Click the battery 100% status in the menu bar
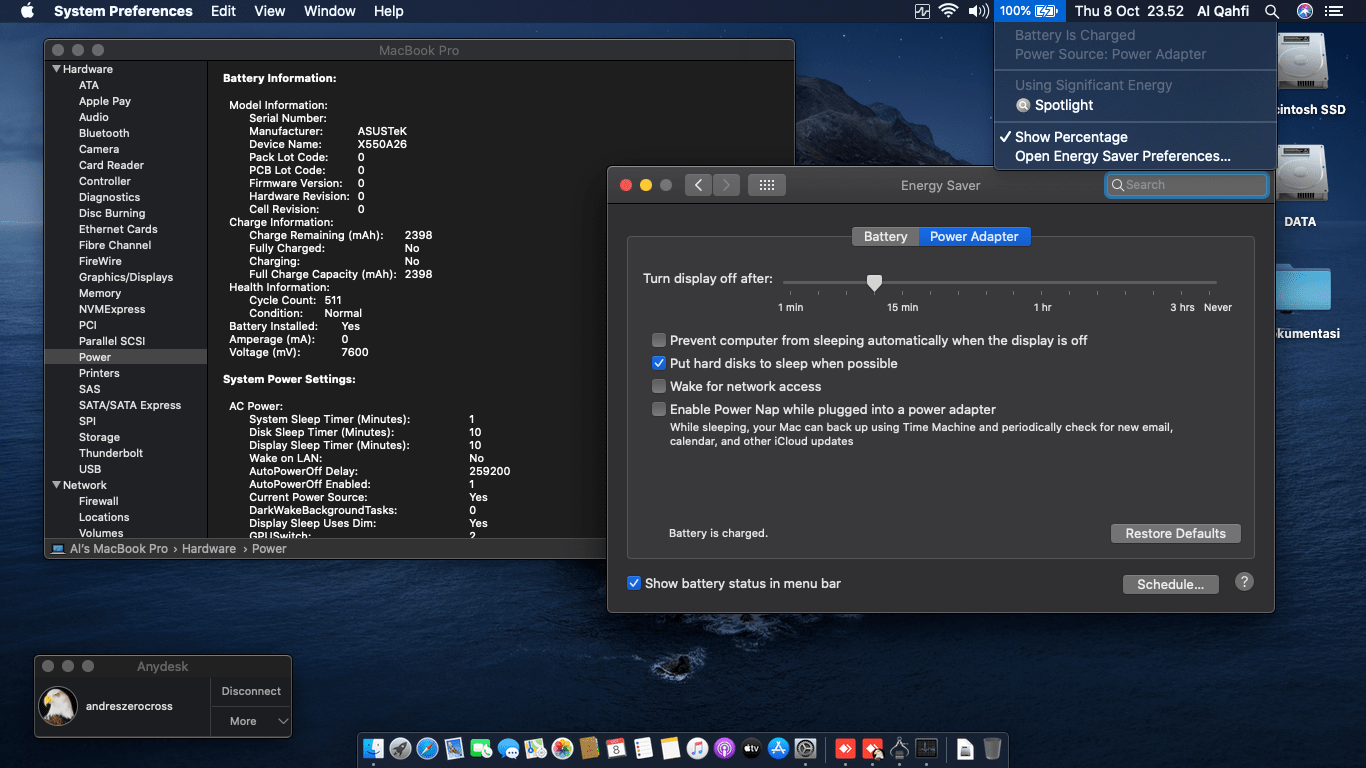1366x768 pixels. pos(1029,11)
